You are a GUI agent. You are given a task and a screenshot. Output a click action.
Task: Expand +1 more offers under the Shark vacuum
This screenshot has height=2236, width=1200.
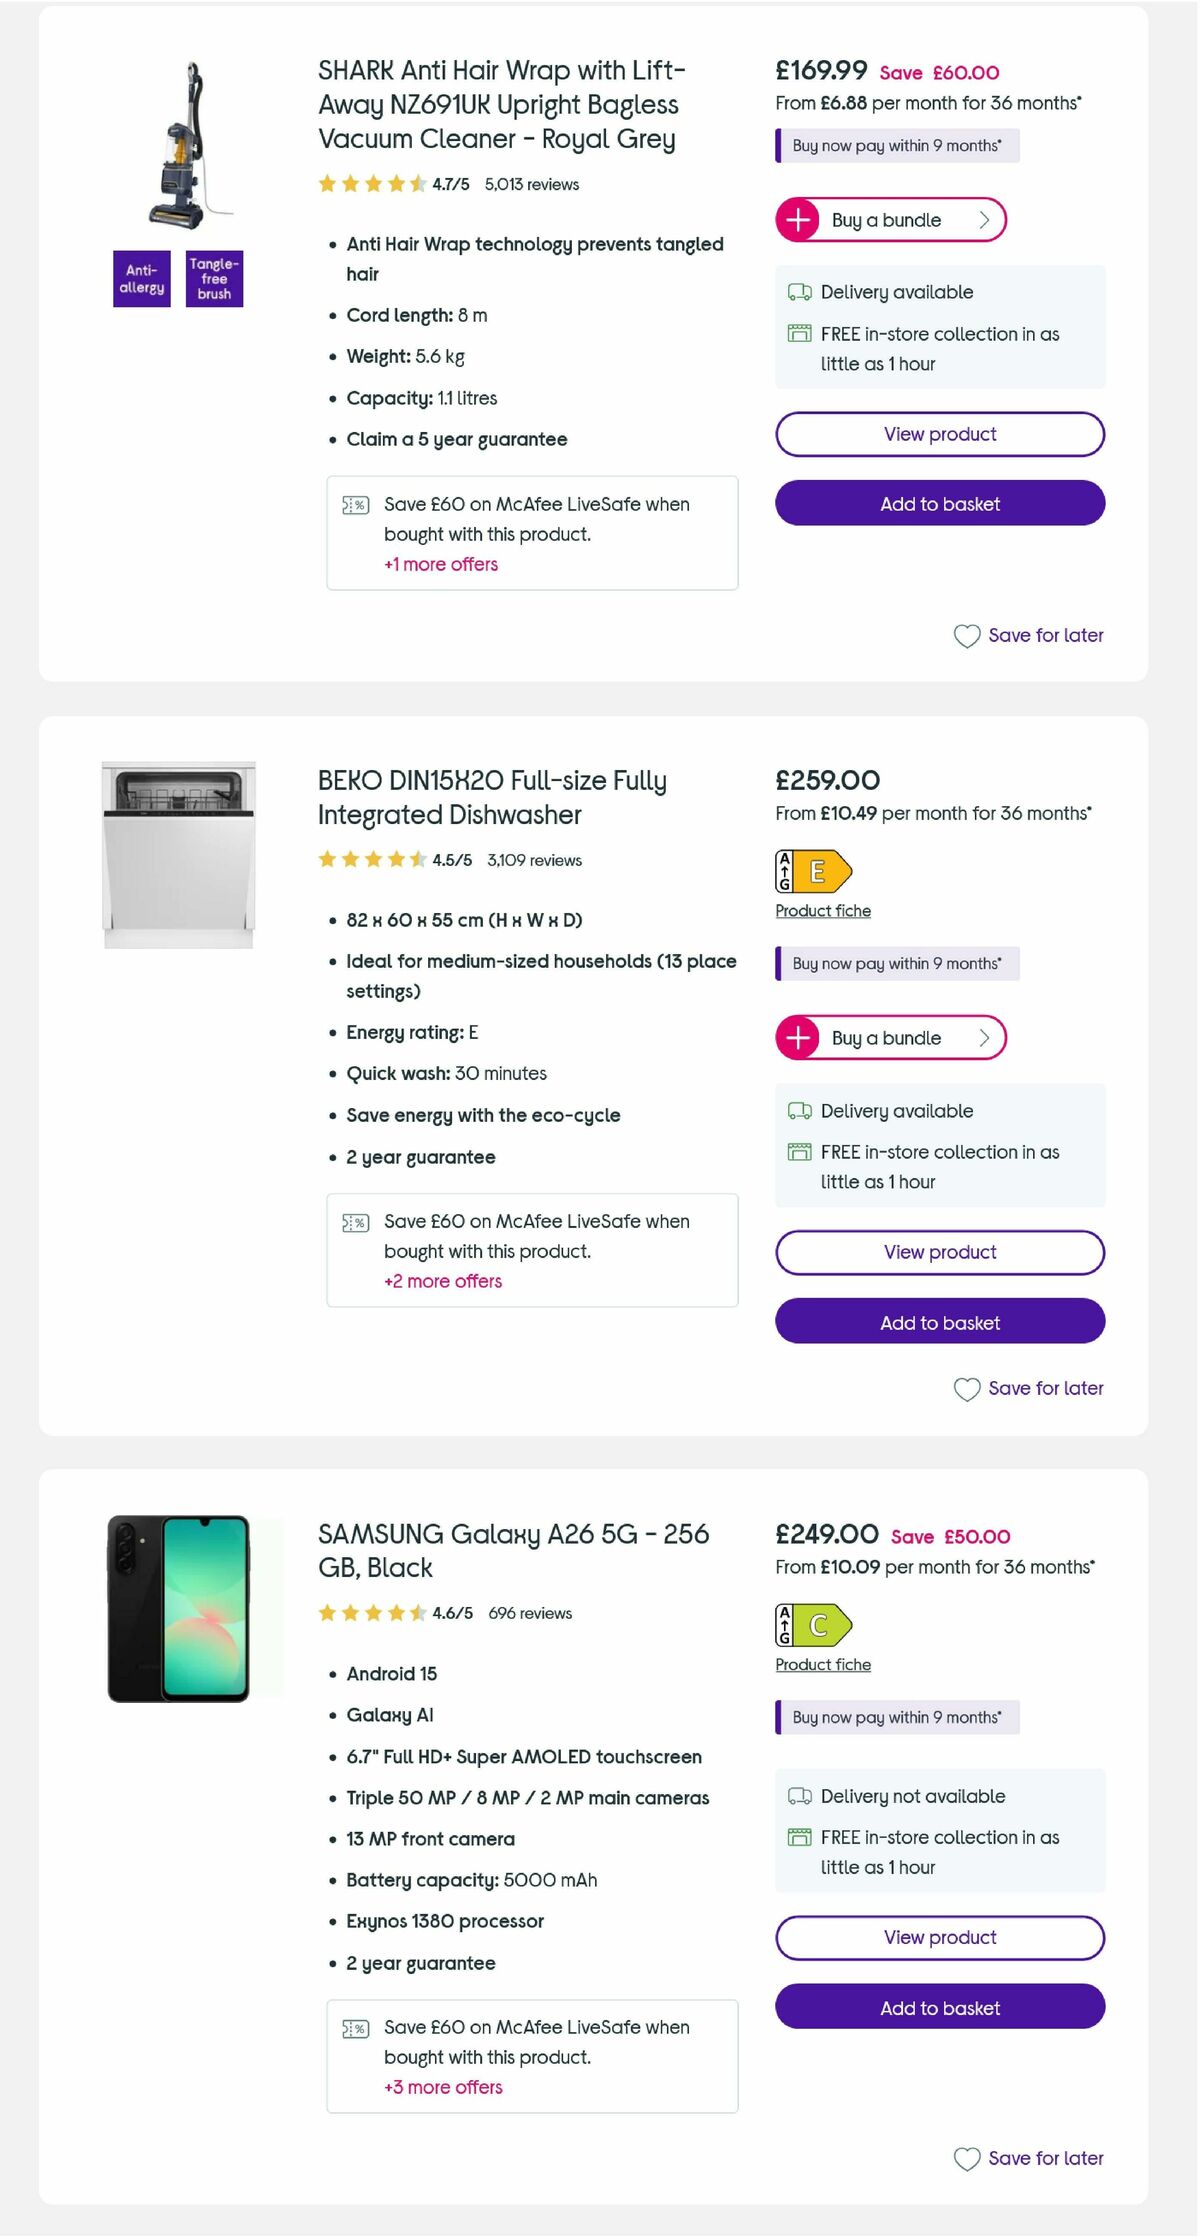click(441, 564)
